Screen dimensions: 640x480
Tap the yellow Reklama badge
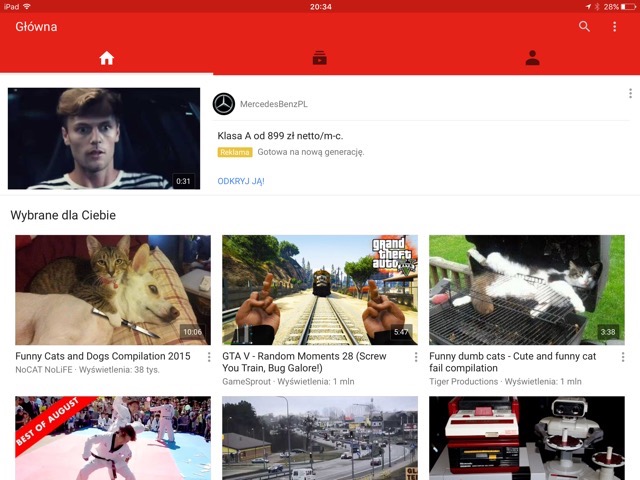pos(235,152)
